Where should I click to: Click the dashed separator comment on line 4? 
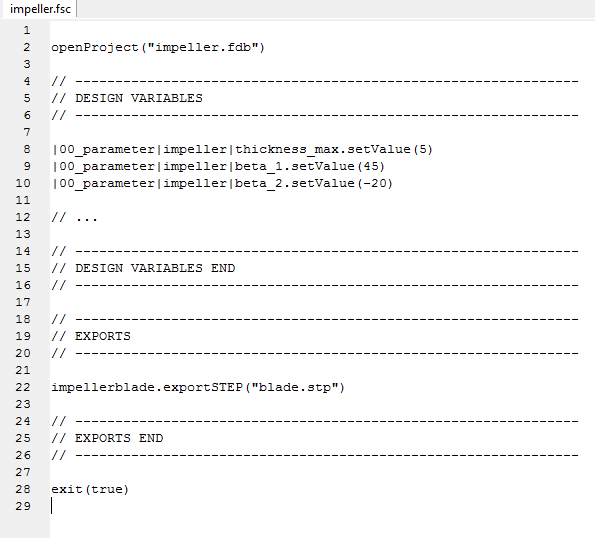(315, 81)
